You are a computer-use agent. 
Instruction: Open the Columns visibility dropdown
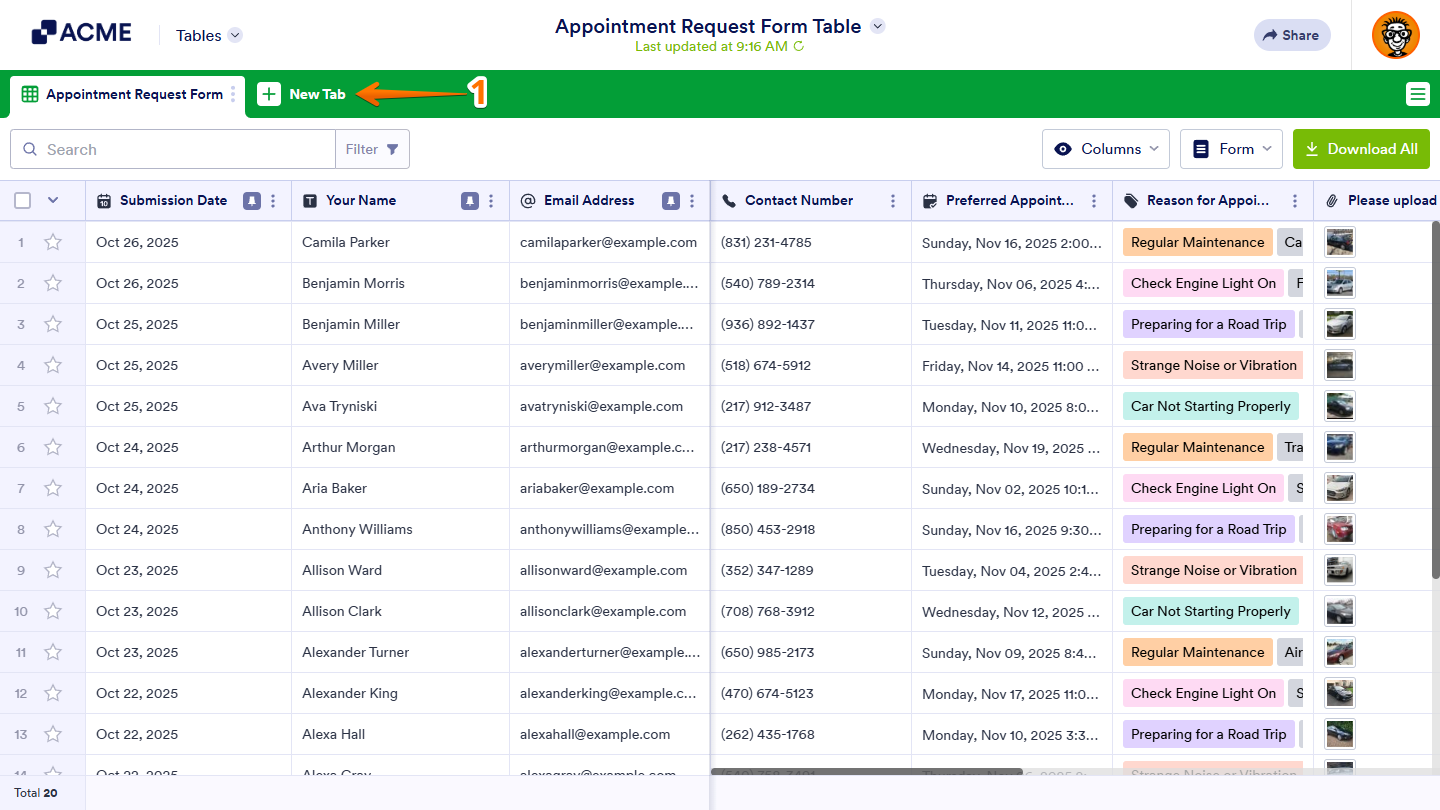1106,149
